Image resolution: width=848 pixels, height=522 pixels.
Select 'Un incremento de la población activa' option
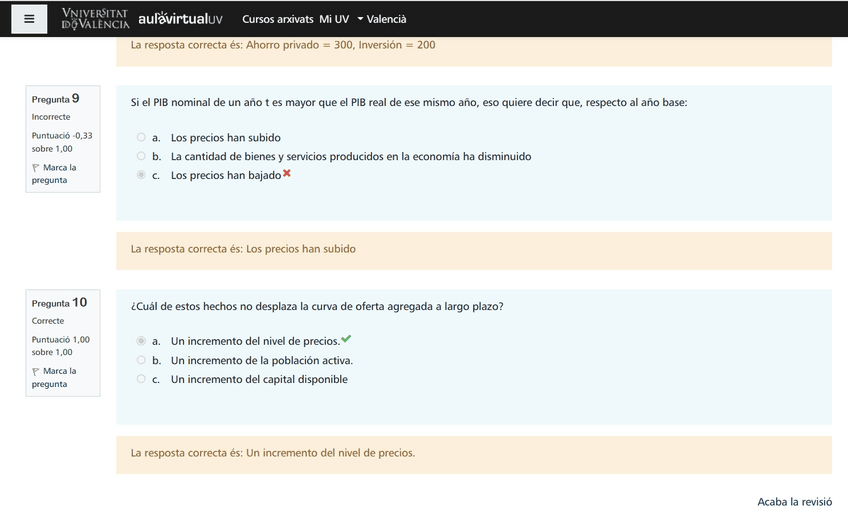[x=141, y=360]
